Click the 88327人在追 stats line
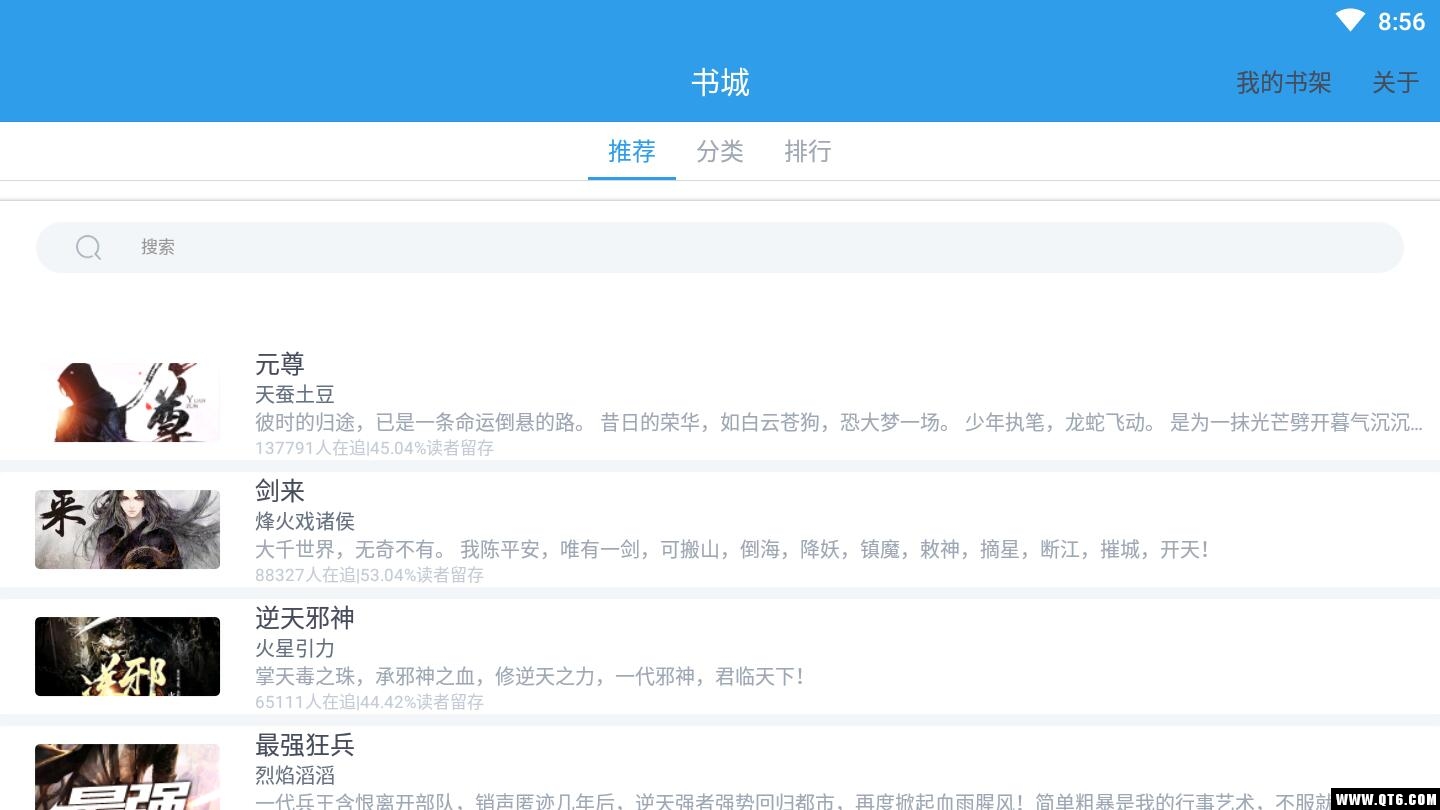Image resolution: width=1440 pixels, height=810 pixels. (370, 575)
